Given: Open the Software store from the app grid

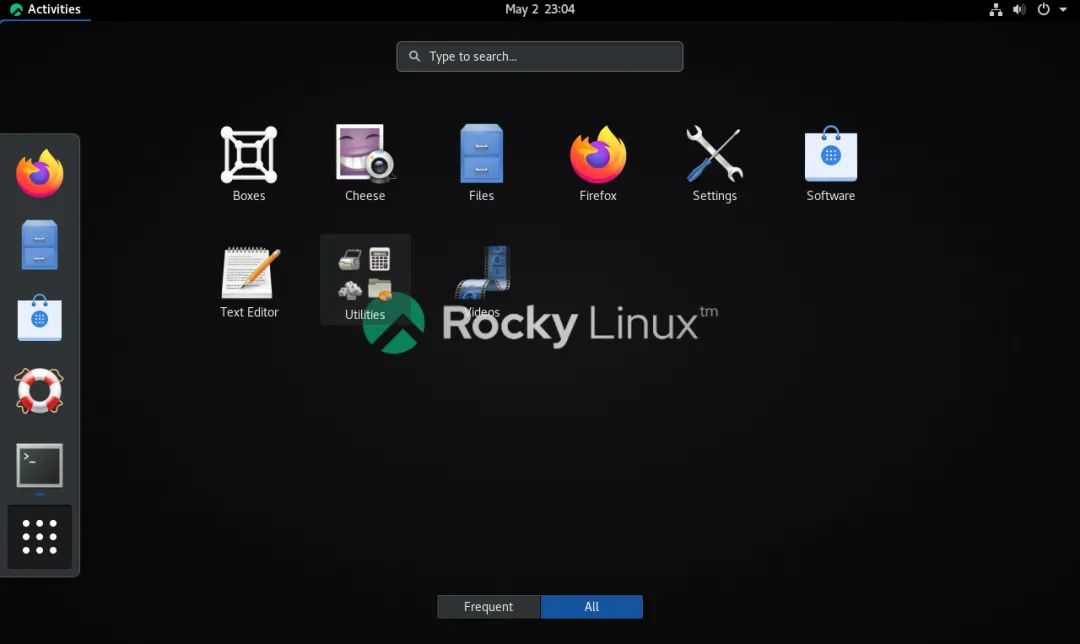Looking at the screenshot, I should (x=830, y=163).
